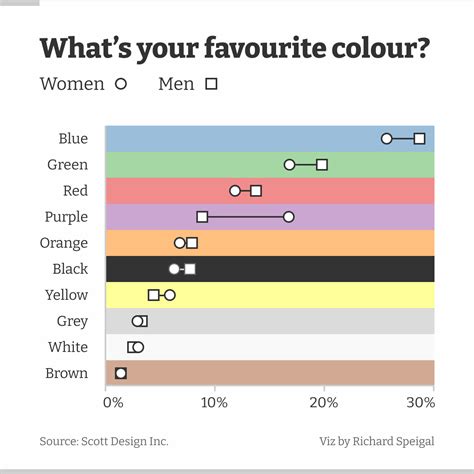
Task: Click the Men square legend marker
Action: pyautogui.click(x=211, y=84)
